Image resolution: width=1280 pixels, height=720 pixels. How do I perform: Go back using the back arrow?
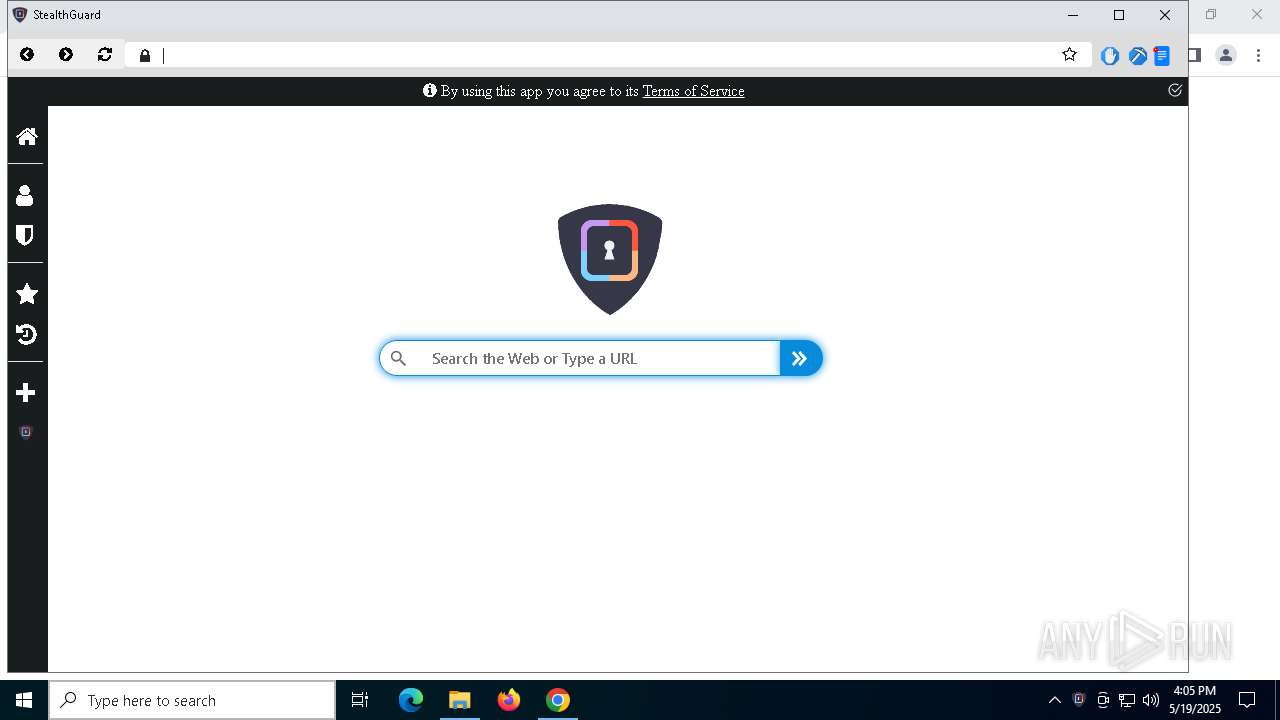pyautogui.click(x=27, y=55)
